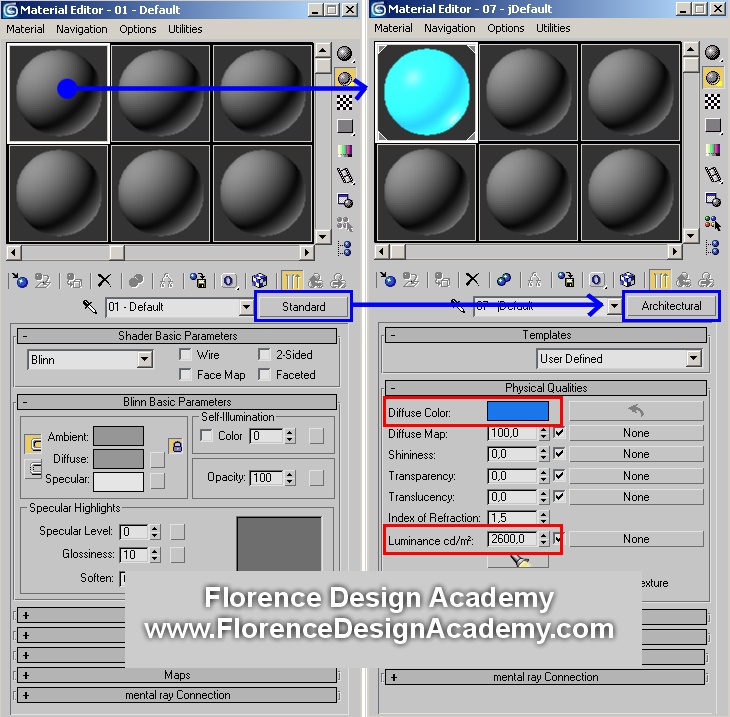
Task: Enable the 2-Sided checkbox
Action: pos(264,355)
